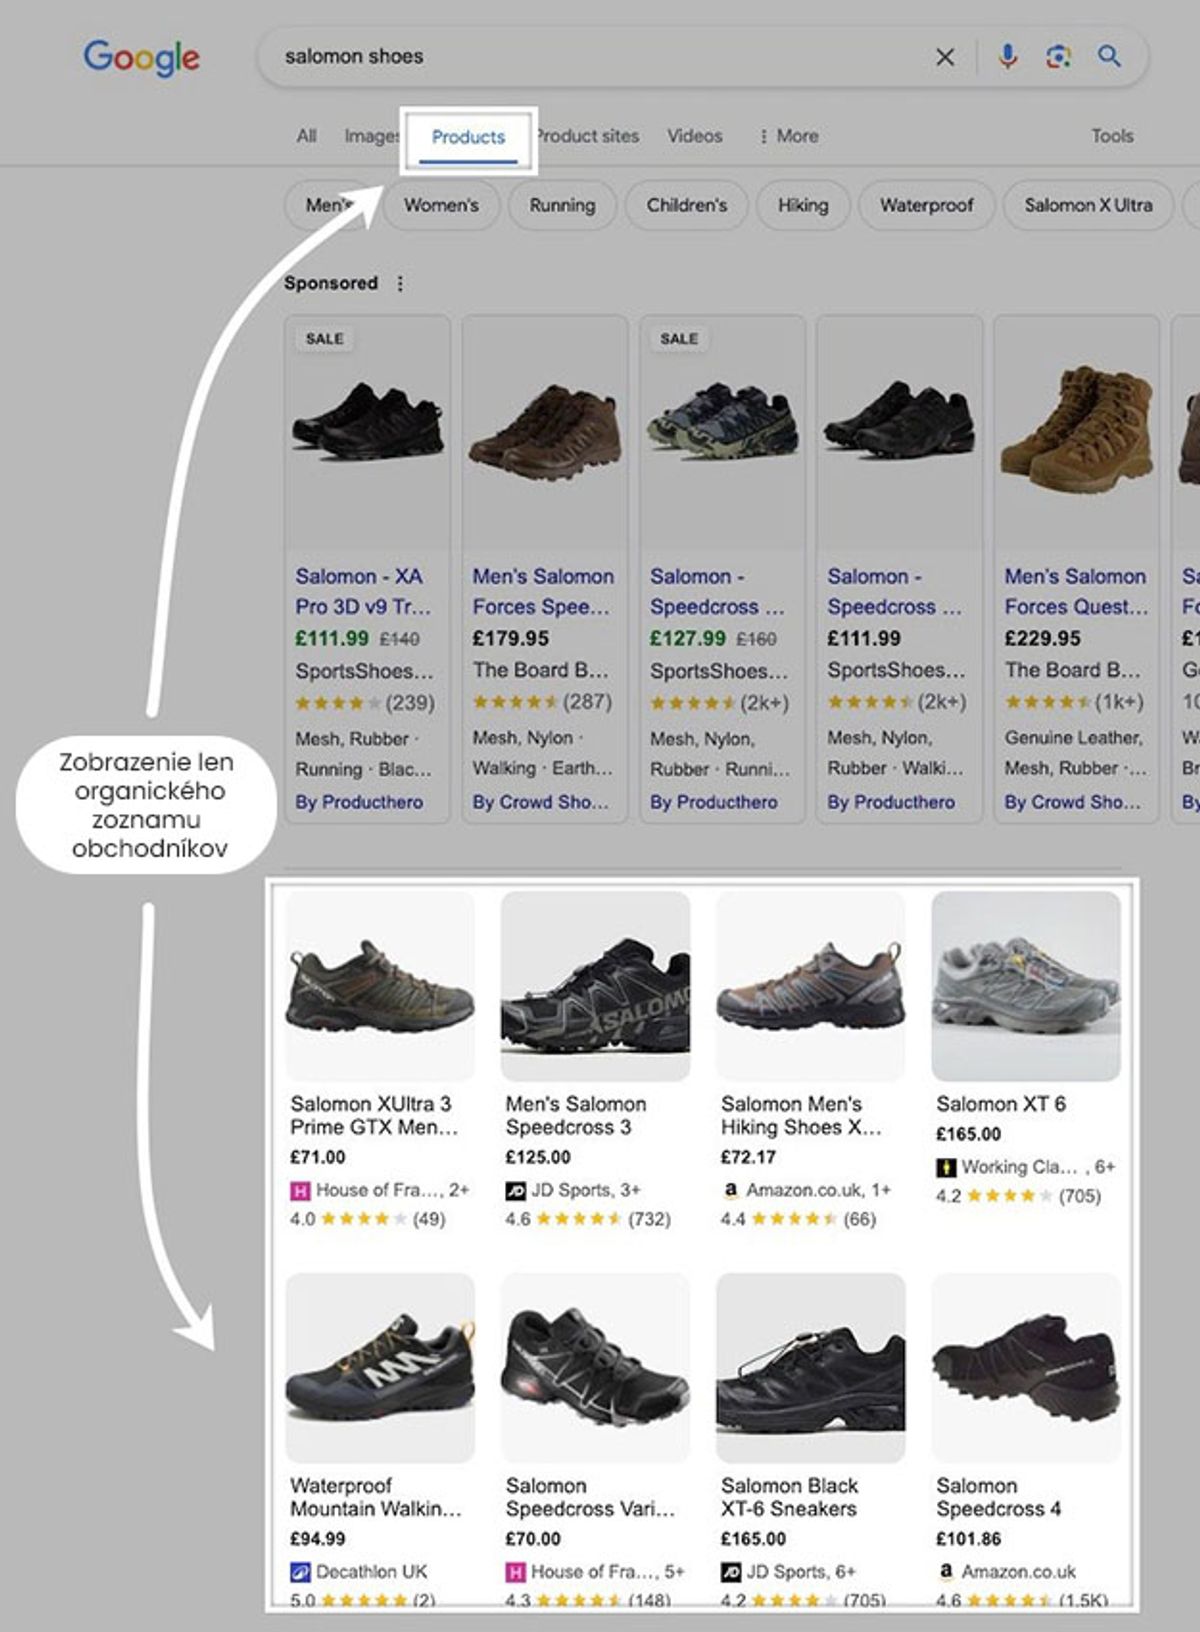The image size is (1200, 1632).
Task: Open Salomon Black XT-6 Sneakers listing title
Action: click(789, 1497)
